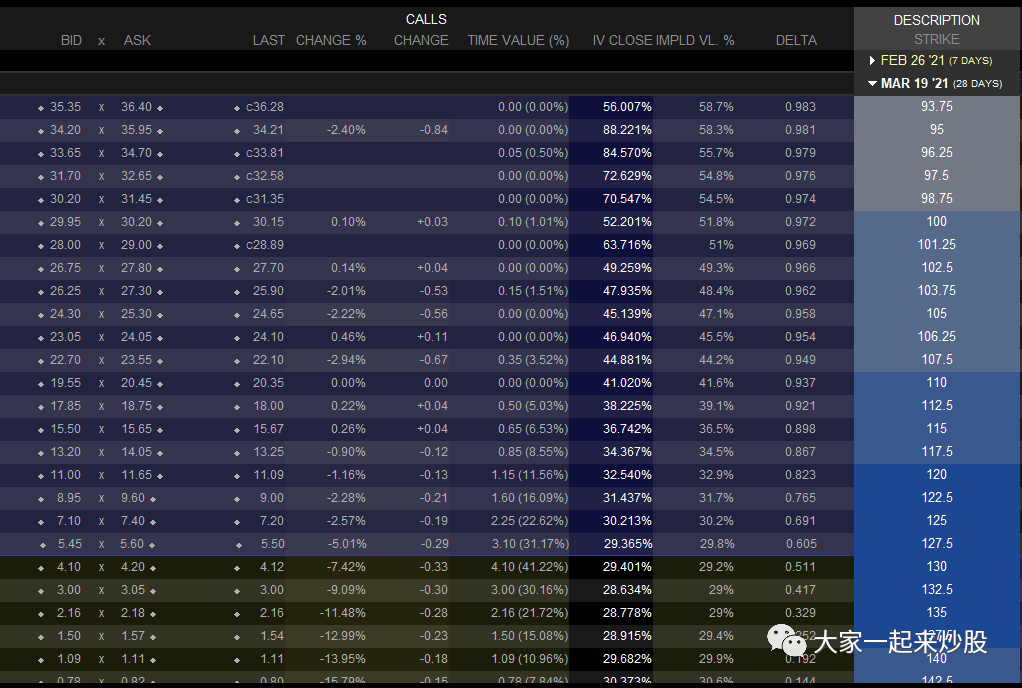Click the CHANGE % column header
Viewport: 1022px width, 688px height.
[x=331, y=40]
